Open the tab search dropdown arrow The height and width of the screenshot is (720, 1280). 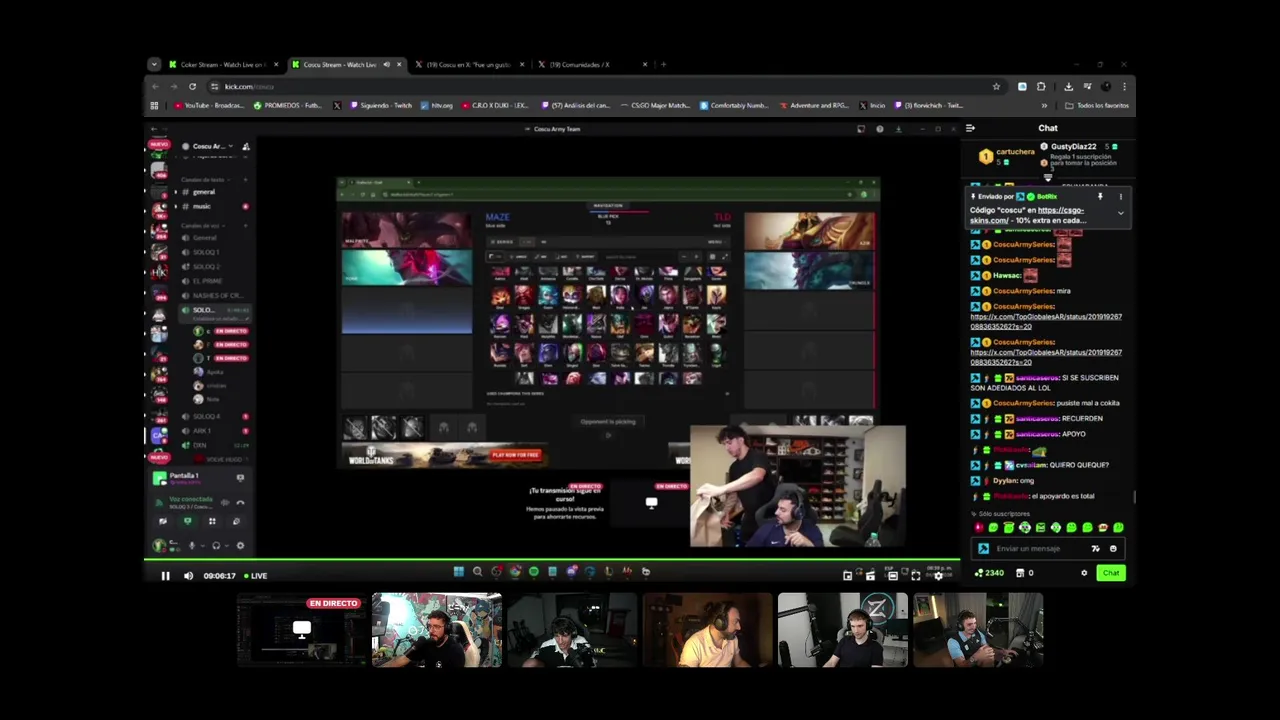(154, 65)
